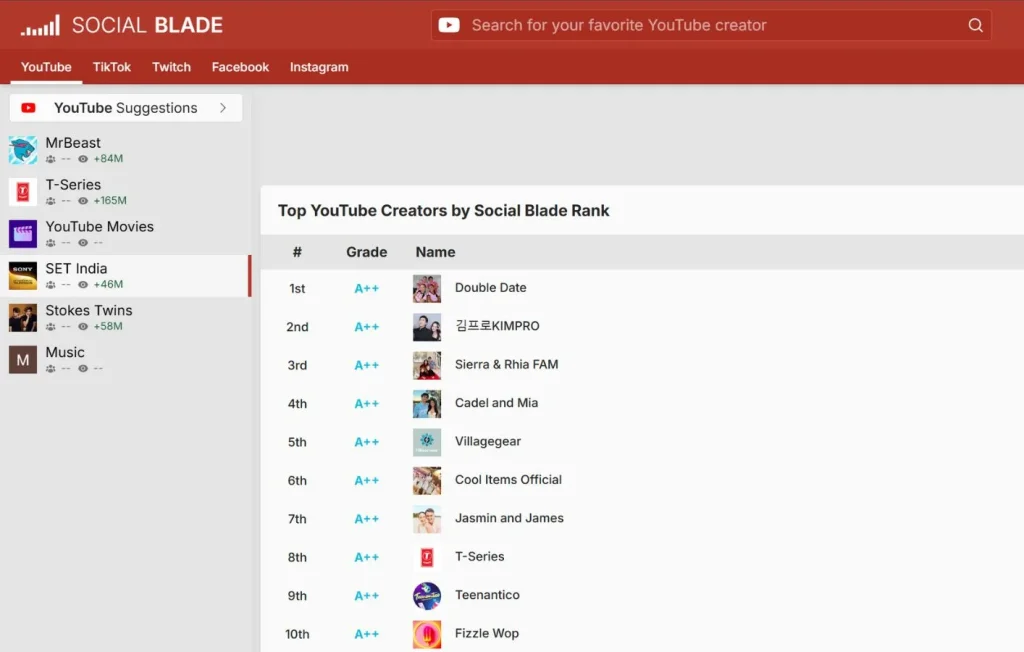Viewport: 1024px width, 652px height.
Task: Open the Cool Items Official link
Action: [508, 480]
